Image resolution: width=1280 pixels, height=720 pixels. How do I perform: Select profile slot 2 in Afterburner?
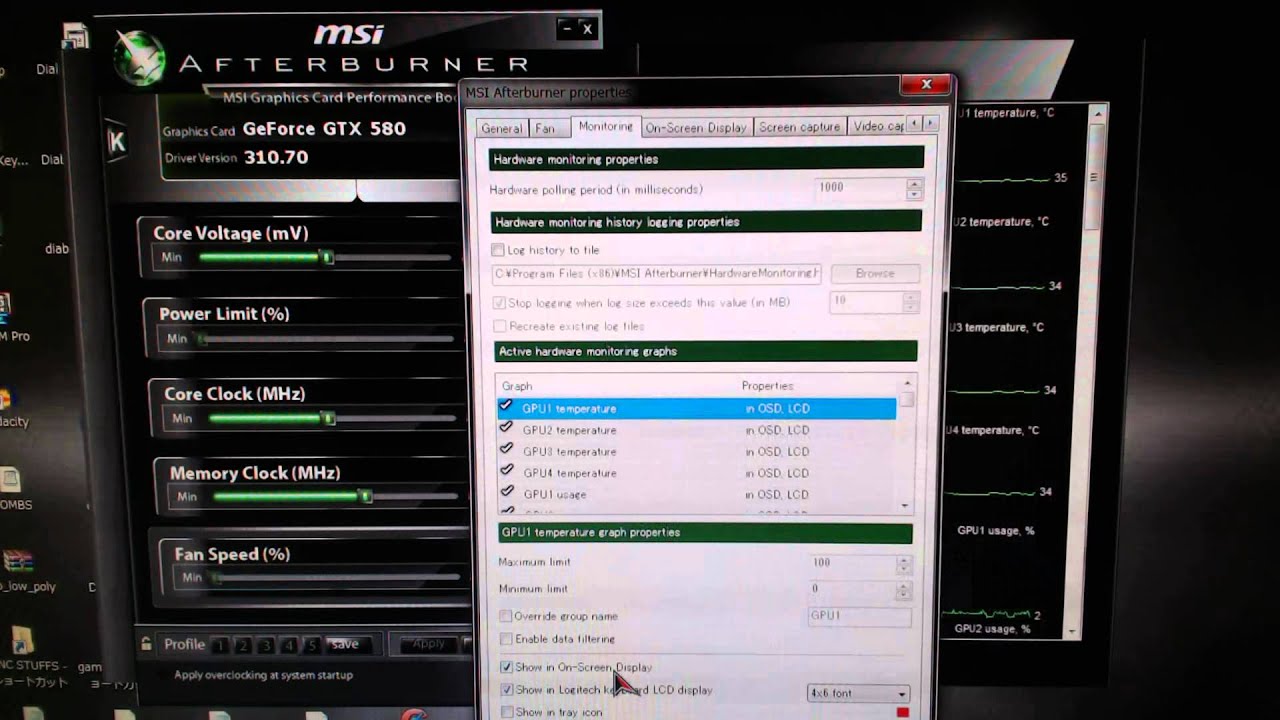tap(243, 645)
